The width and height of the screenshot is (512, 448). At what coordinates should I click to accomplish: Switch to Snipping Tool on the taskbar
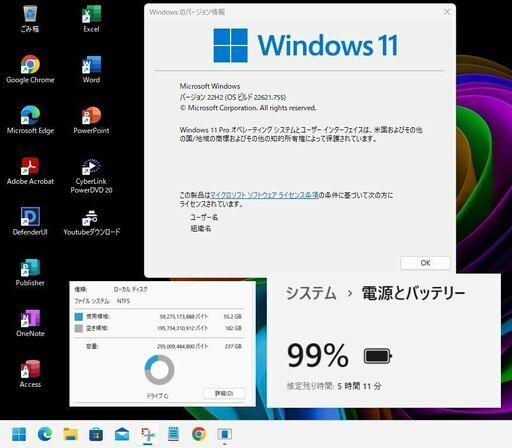pyautogui.click(x=148, y=434)
